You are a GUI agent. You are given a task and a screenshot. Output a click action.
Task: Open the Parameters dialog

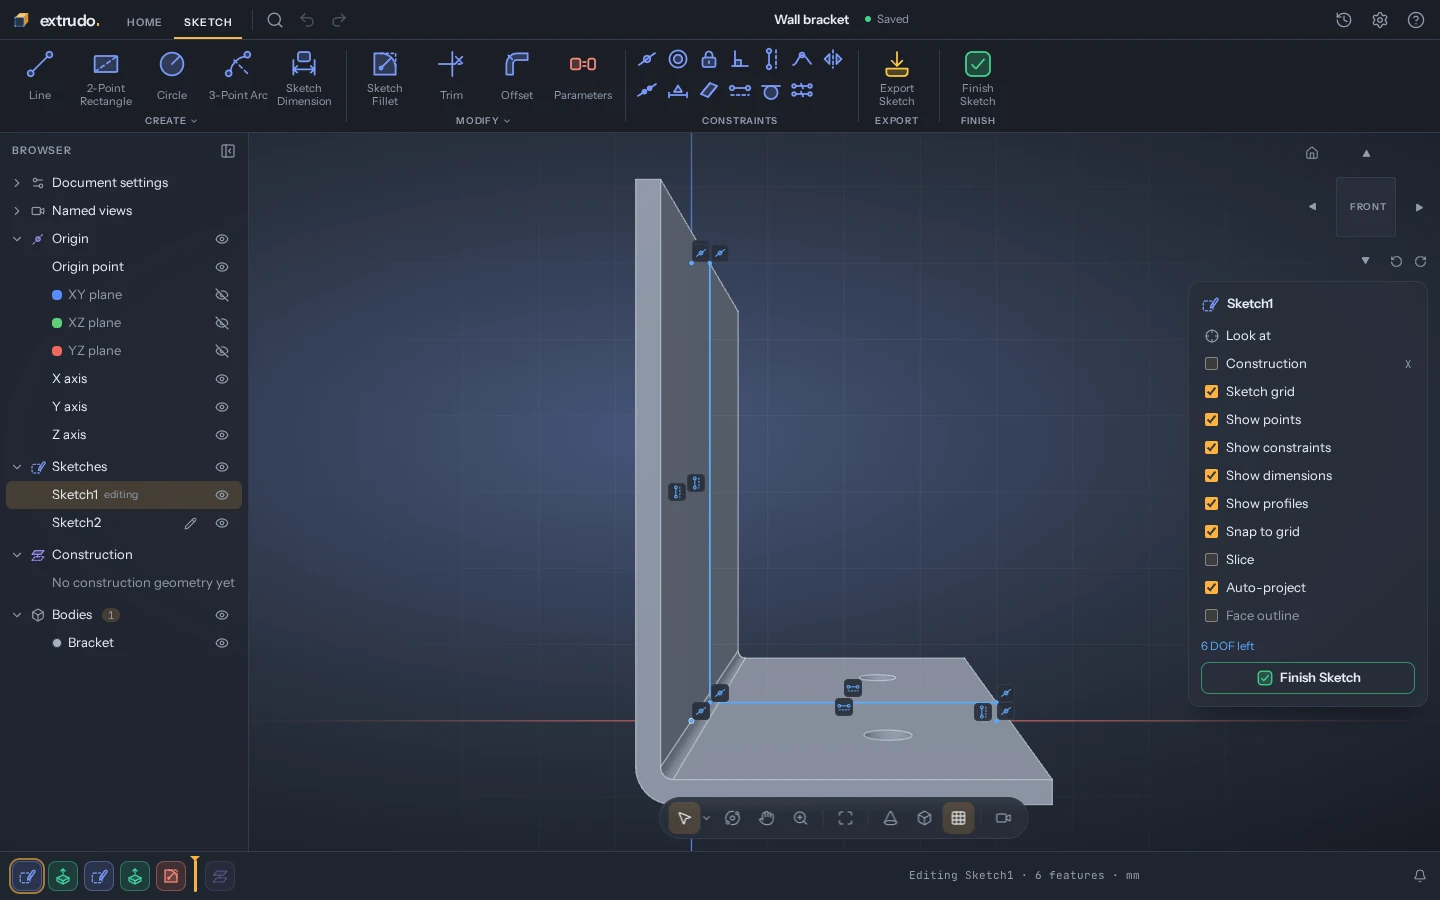(x=583, y=76)
